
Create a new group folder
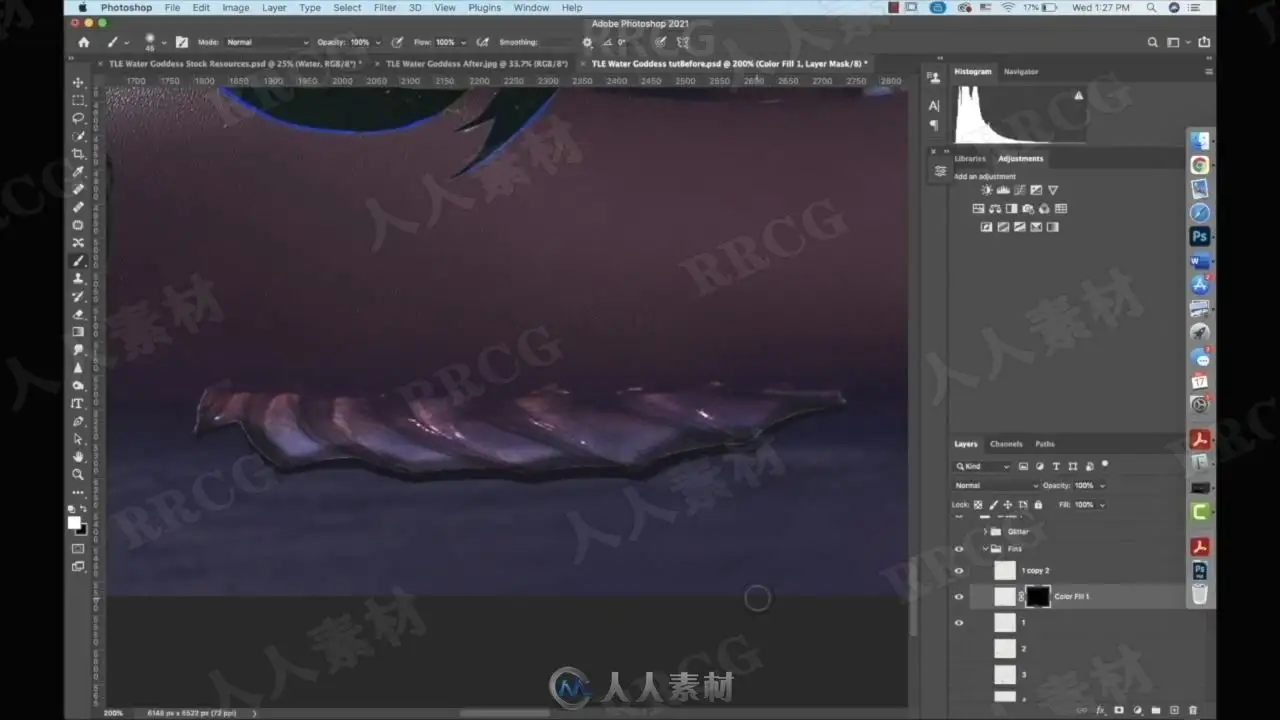pyautogui.click(x=1156, y=710)
